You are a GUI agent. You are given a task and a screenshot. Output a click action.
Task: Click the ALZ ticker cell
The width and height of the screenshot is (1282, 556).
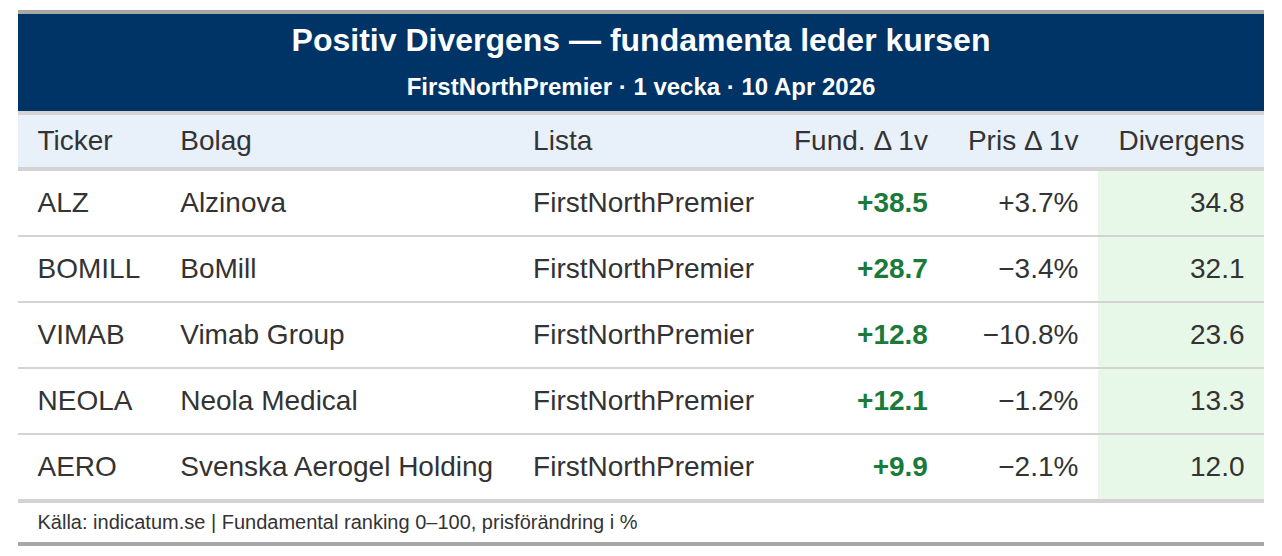[x=63, y=203]
